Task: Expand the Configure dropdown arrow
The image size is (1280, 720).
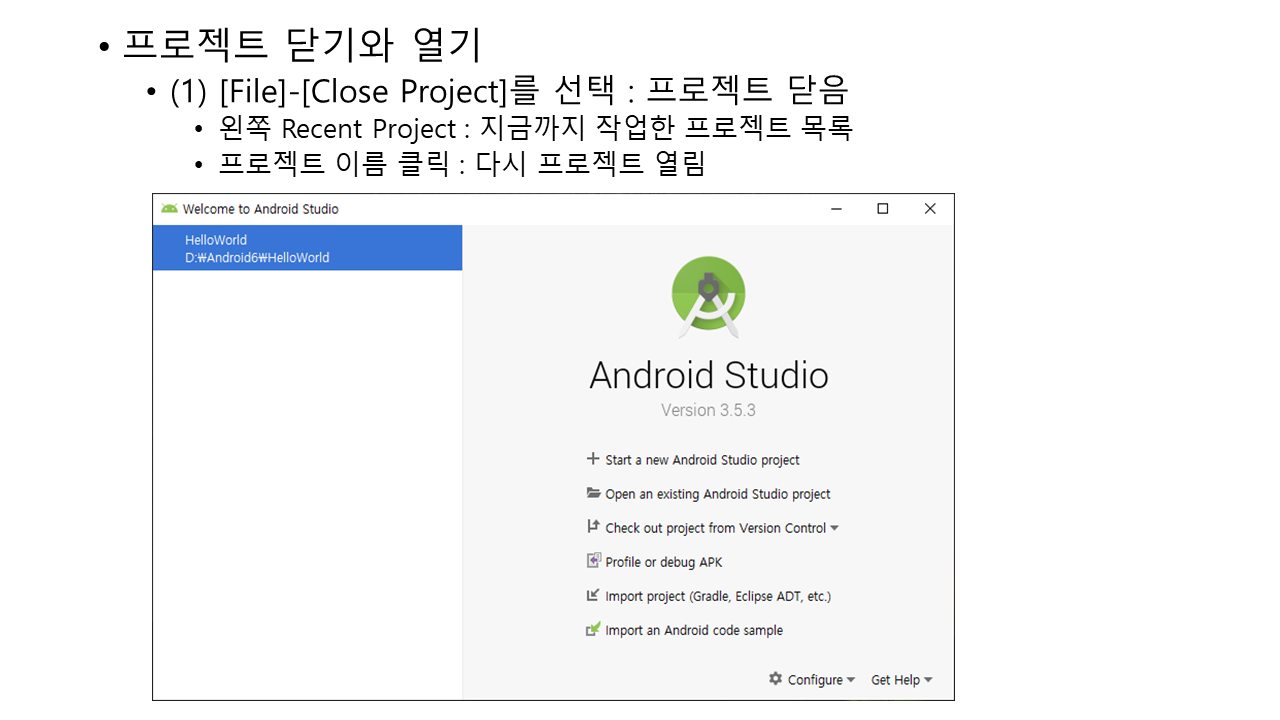Action: coord(851,680)
